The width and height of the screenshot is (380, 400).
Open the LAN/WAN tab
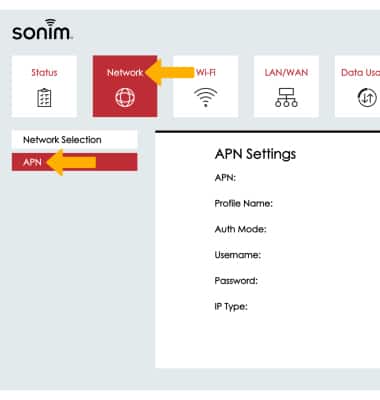click(286, 86)
